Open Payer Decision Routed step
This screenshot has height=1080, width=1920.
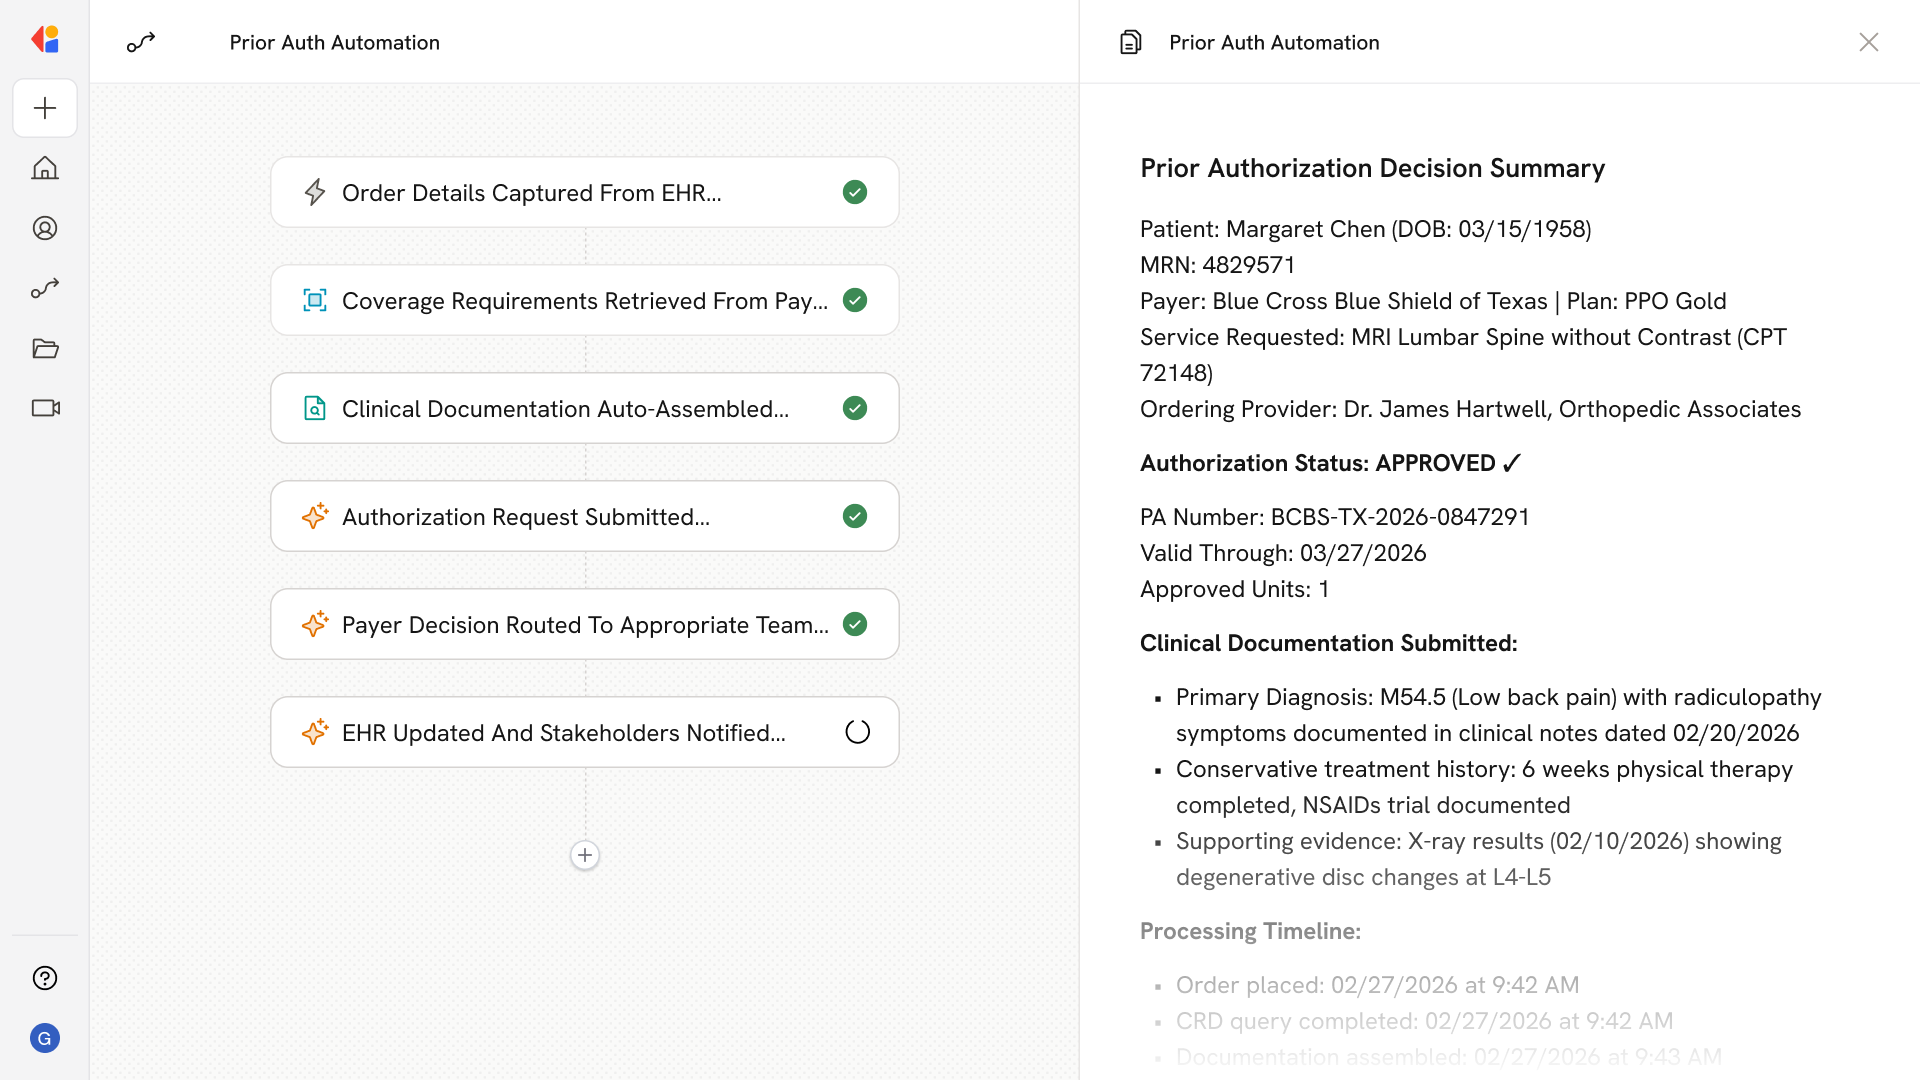(584, 624)
